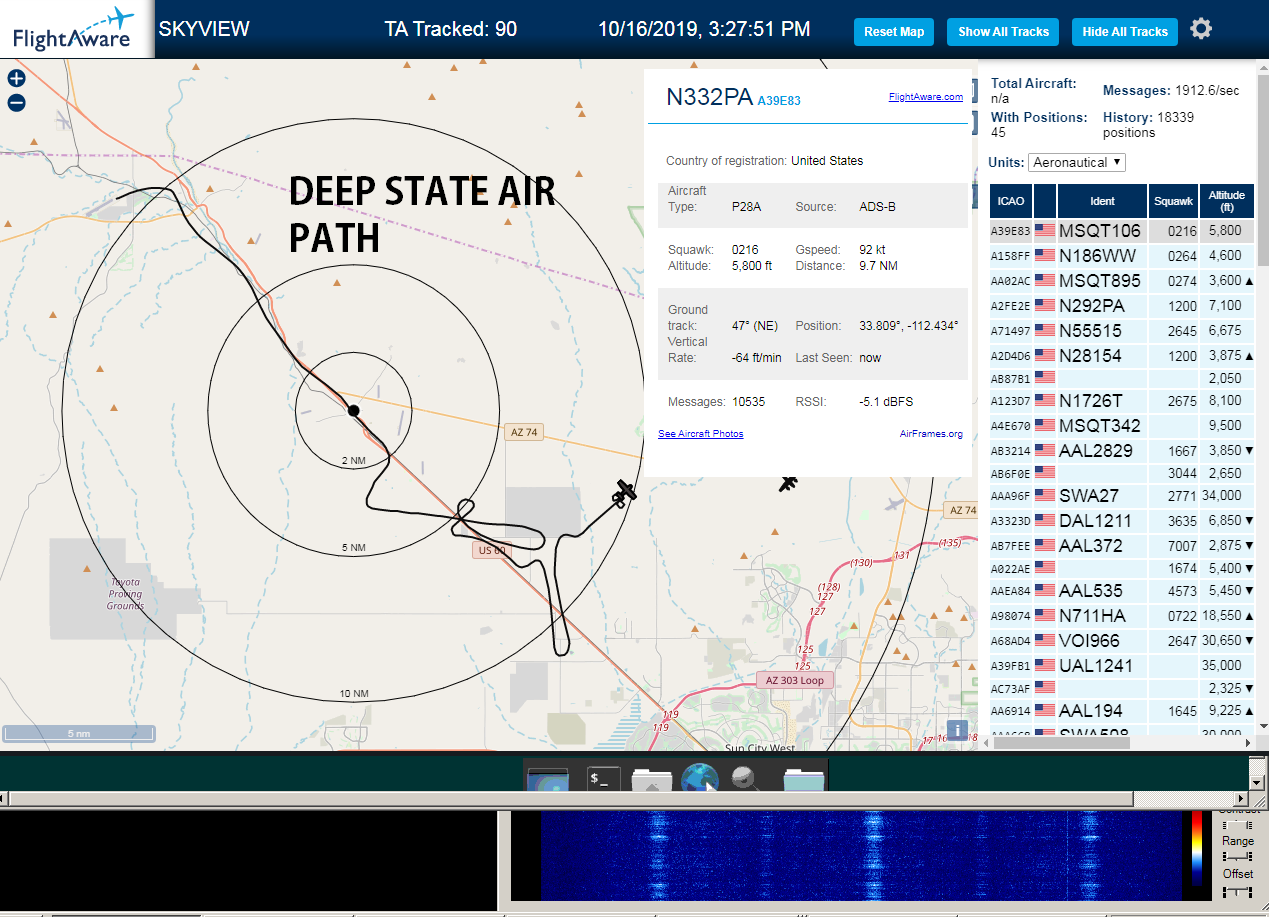Click the show desktop dock icon
Image resolution: width=1269 pixels, height=917 pixels.
coord(547,780)
